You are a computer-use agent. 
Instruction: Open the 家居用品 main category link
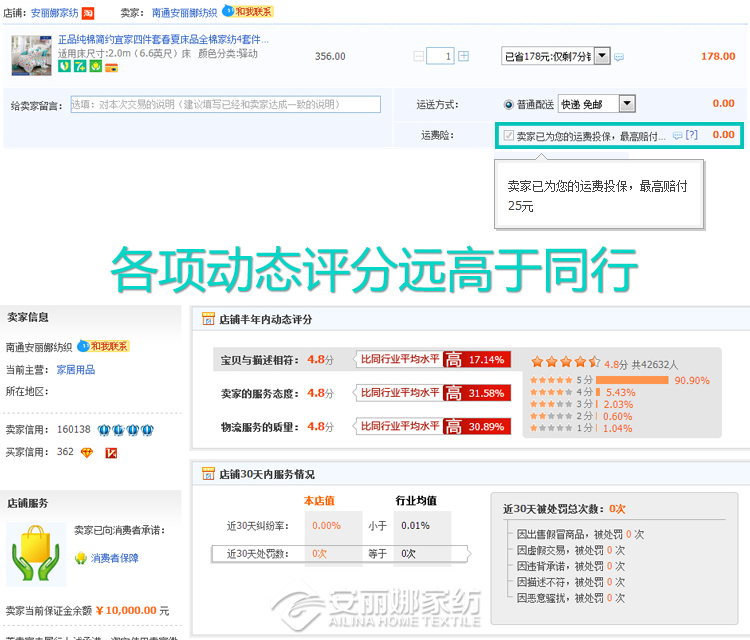(x=76, y=370)
